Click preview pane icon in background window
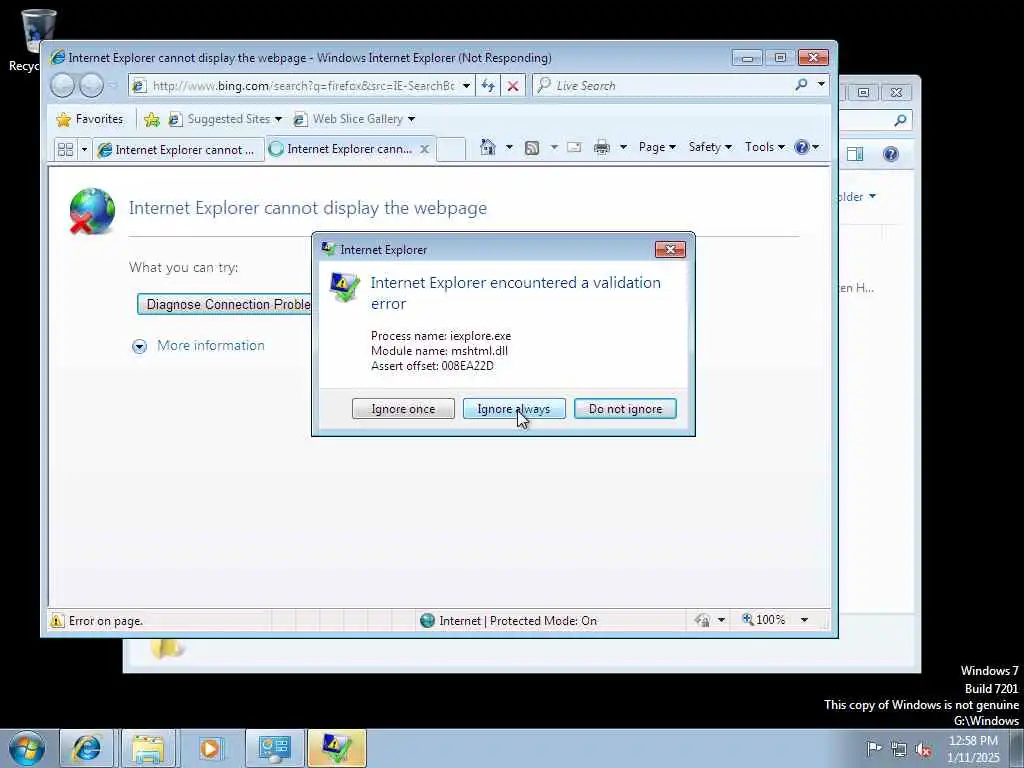The width and height of the screenshot is (1024, 768). [855, 154]
